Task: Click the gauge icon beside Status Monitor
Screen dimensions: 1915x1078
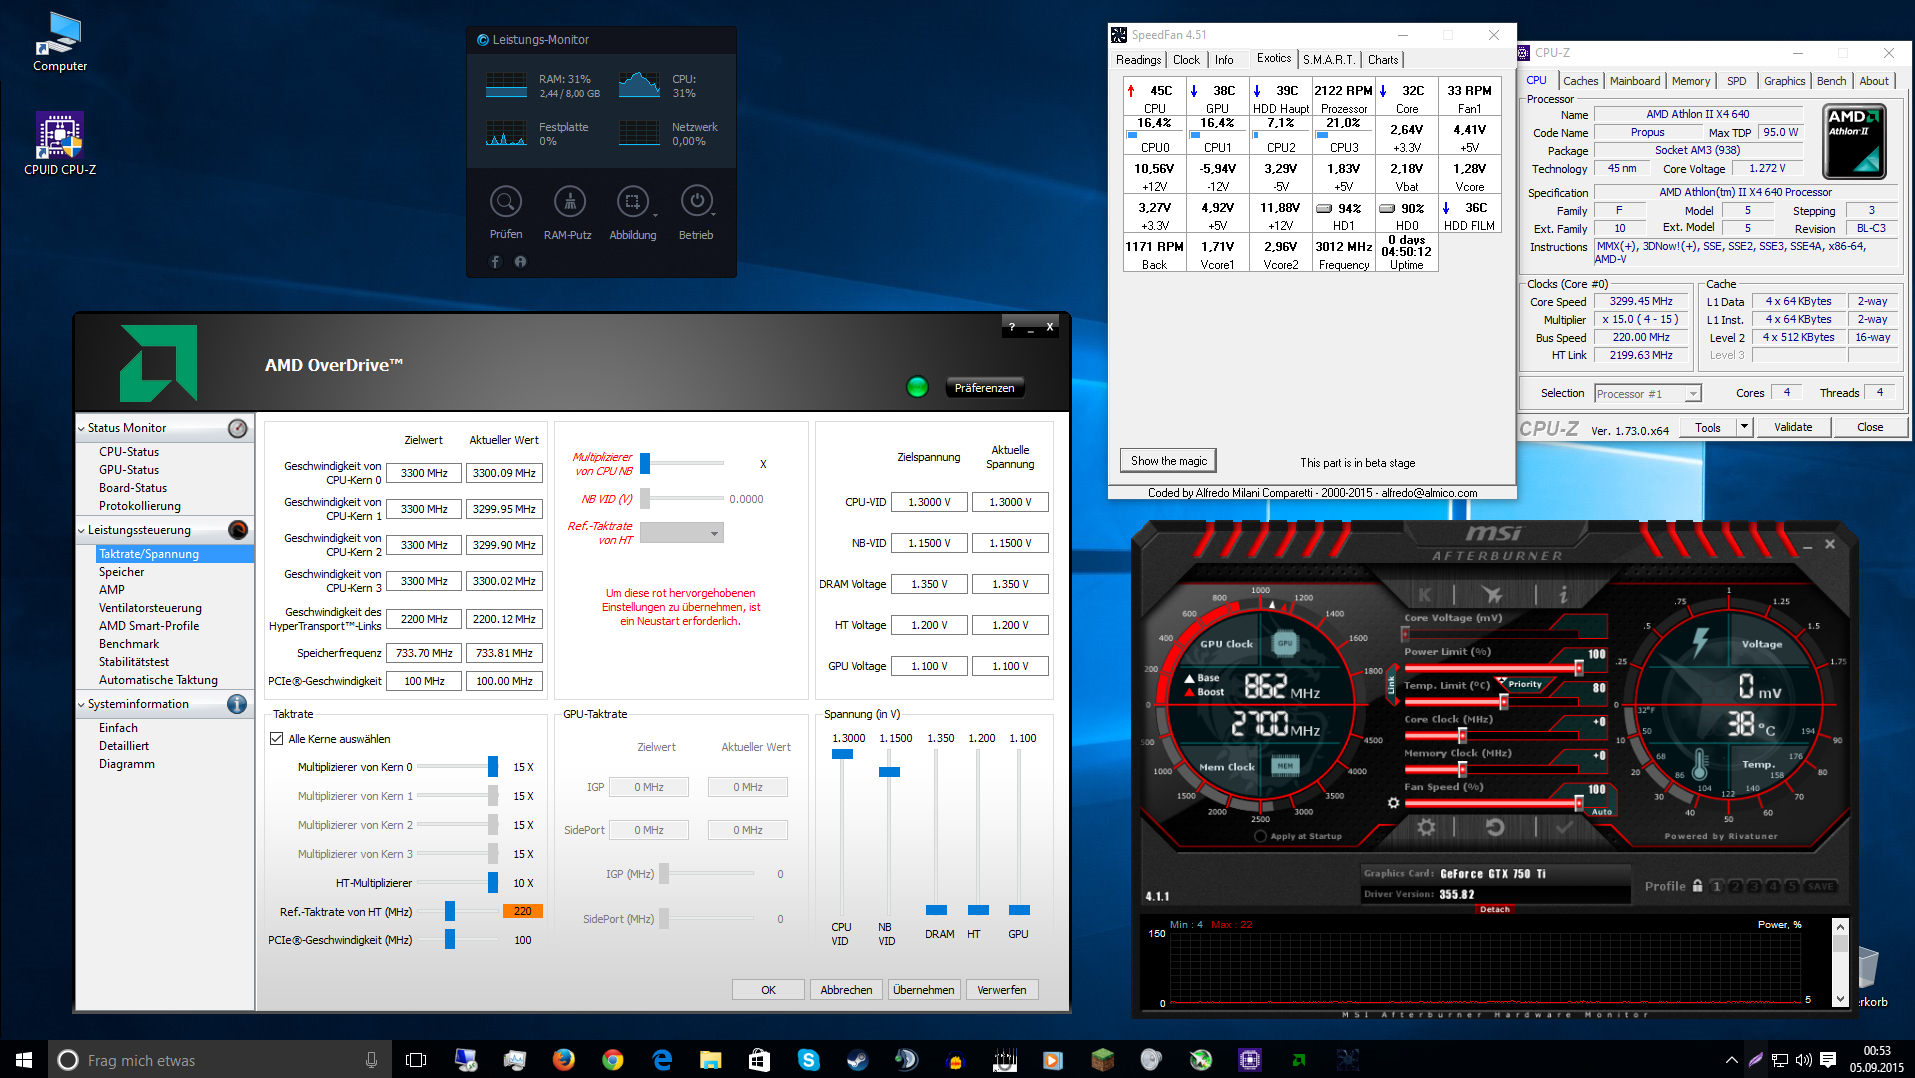Action: coord(237,428)
